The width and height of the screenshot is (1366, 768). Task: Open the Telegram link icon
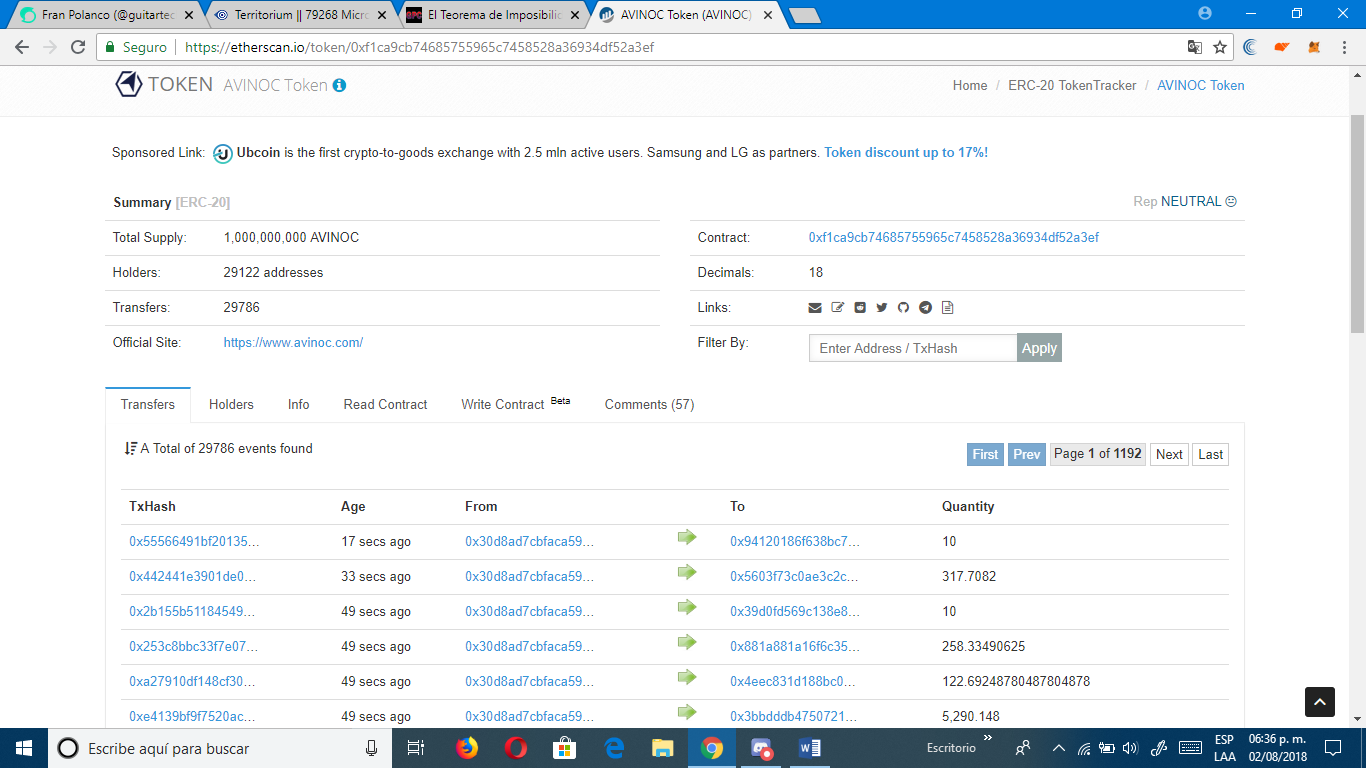click(x=926, y=308)
